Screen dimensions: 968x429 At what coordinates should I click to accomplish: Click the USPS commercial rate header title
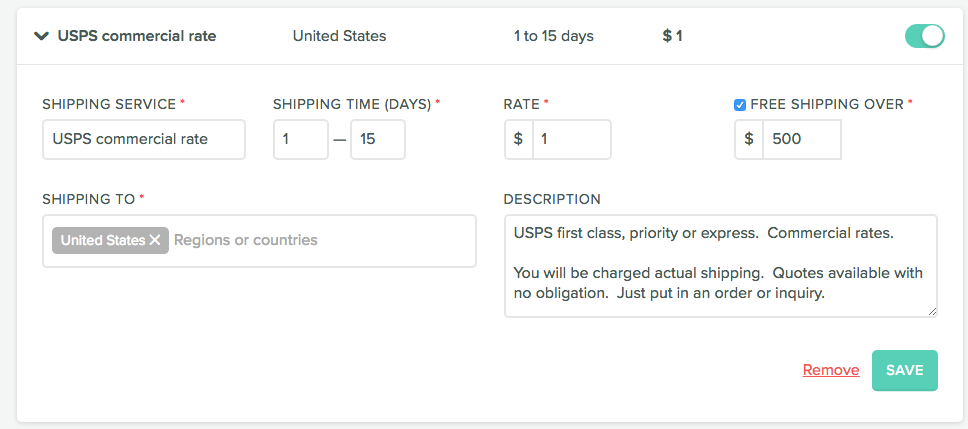coord(137,36)
